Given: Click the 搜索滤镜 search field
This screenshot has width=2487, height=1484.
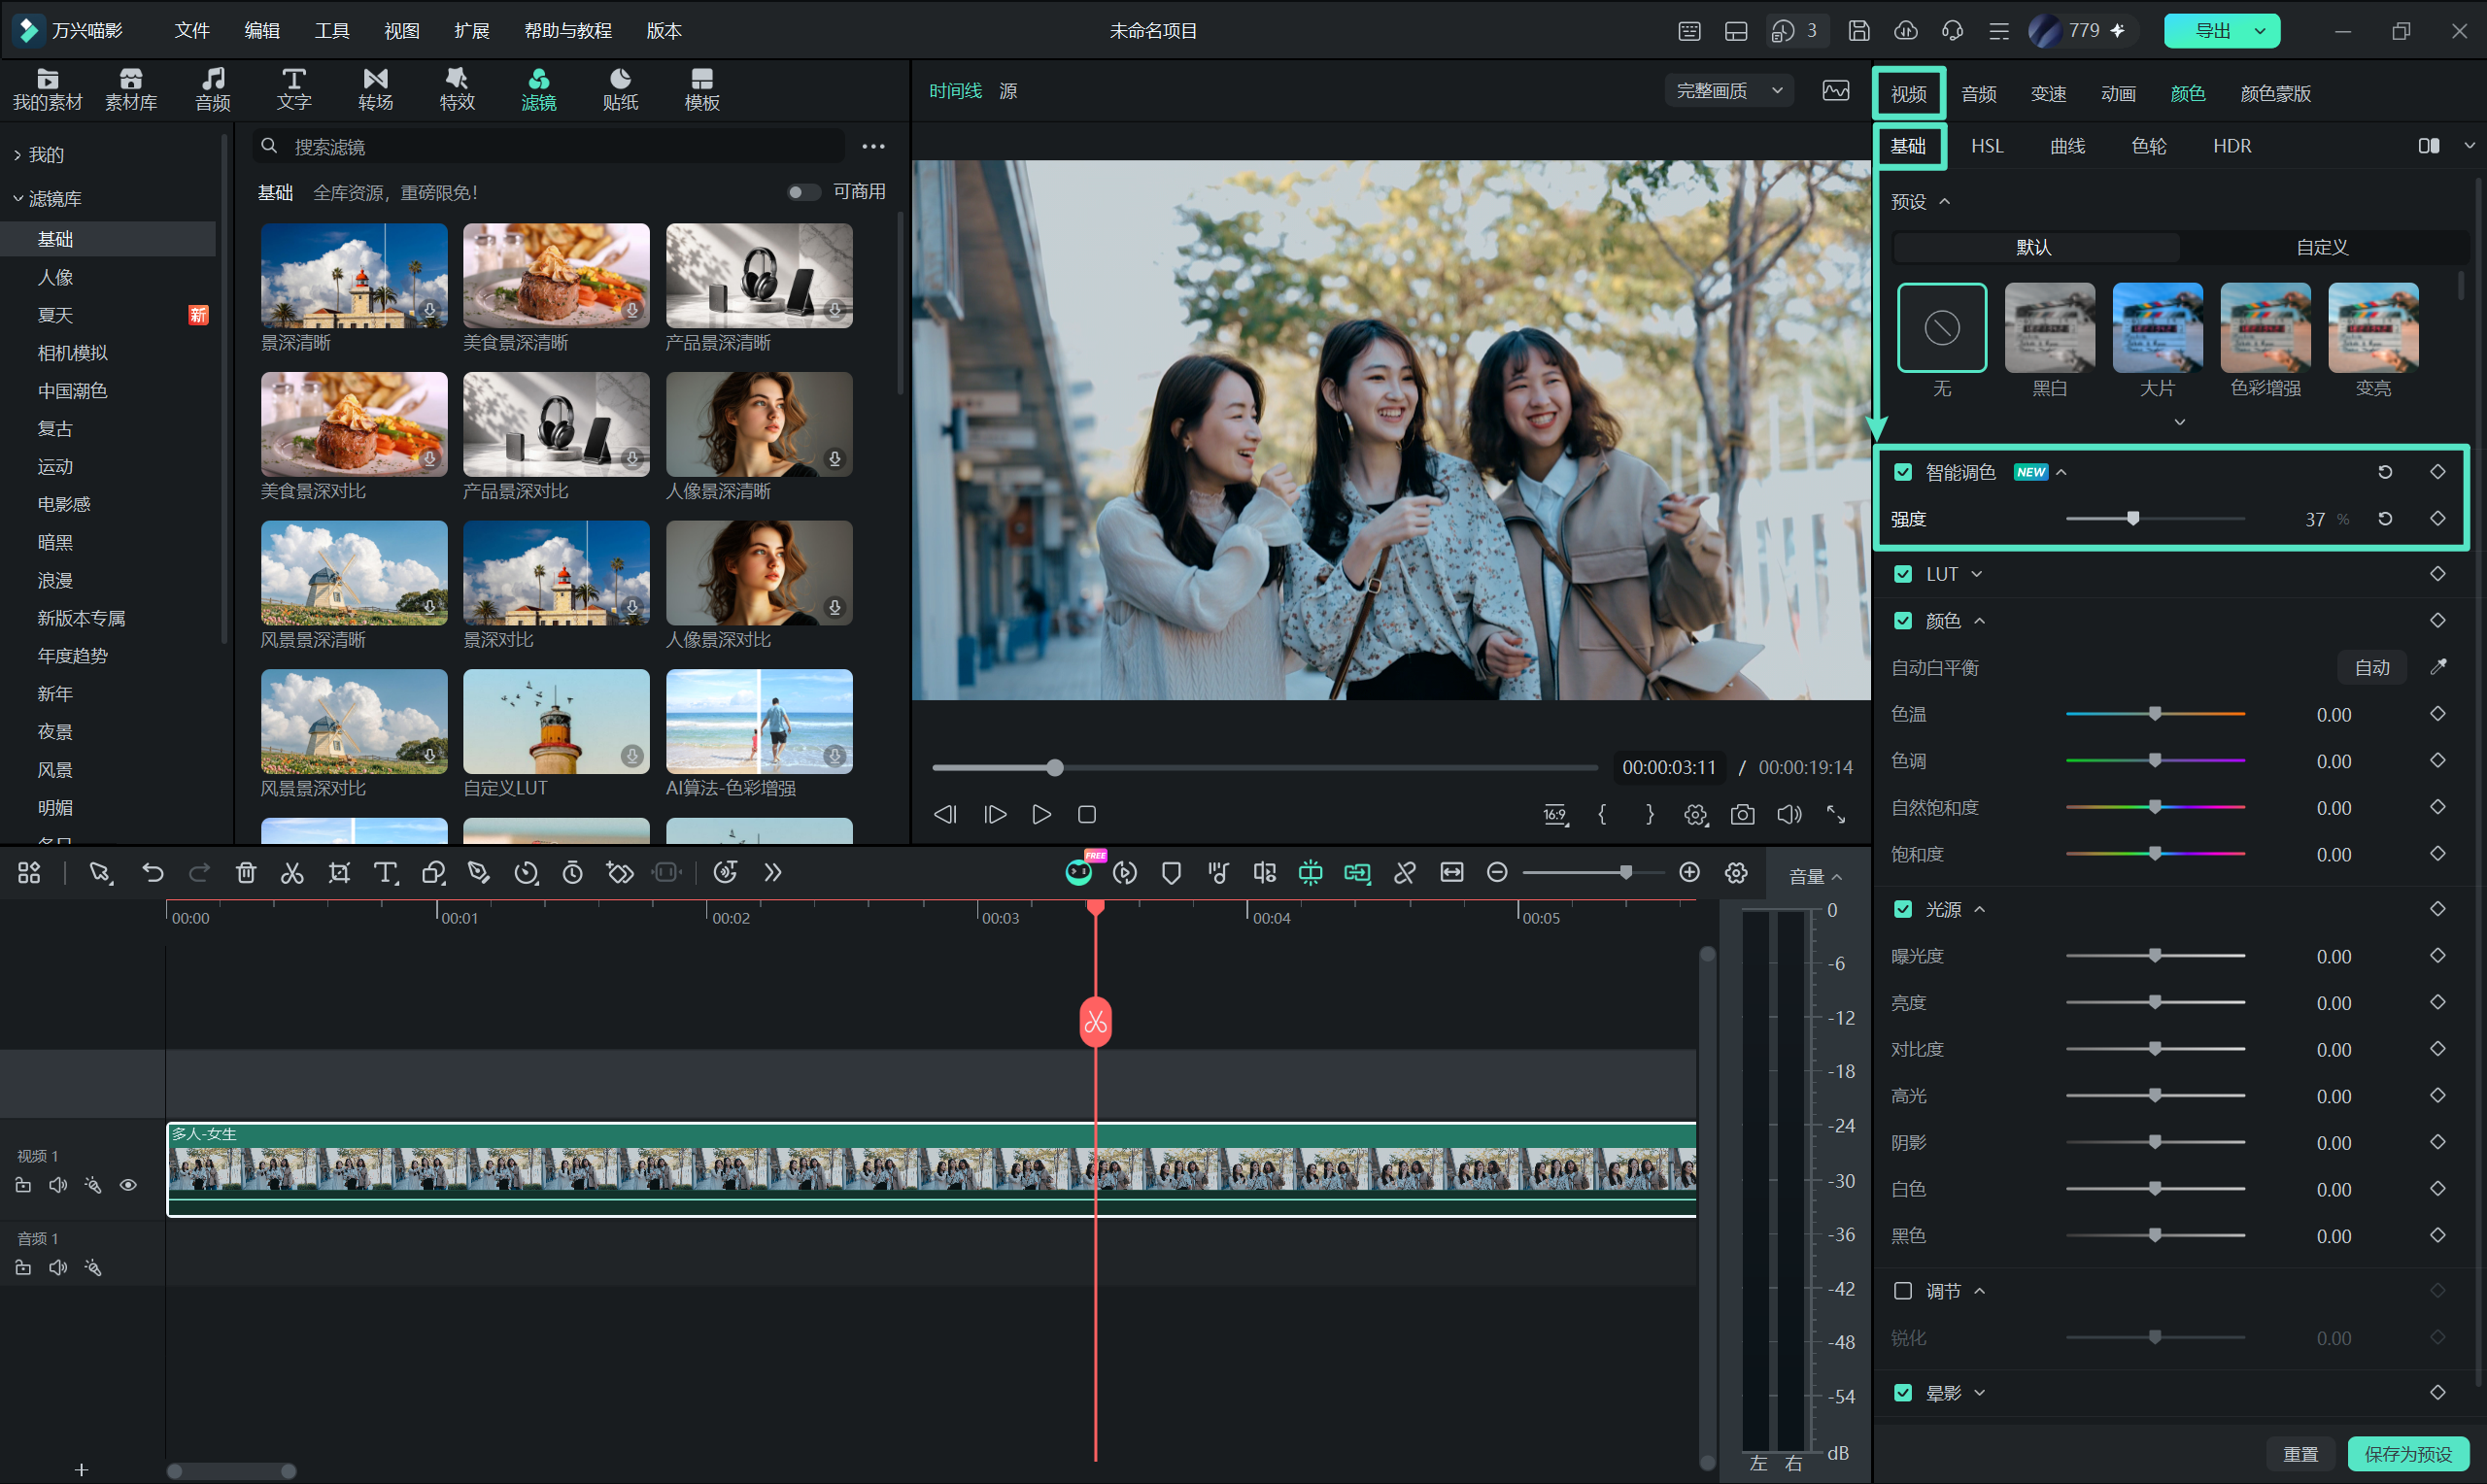Looking at the screenshot, I should (x=550, y=147).
